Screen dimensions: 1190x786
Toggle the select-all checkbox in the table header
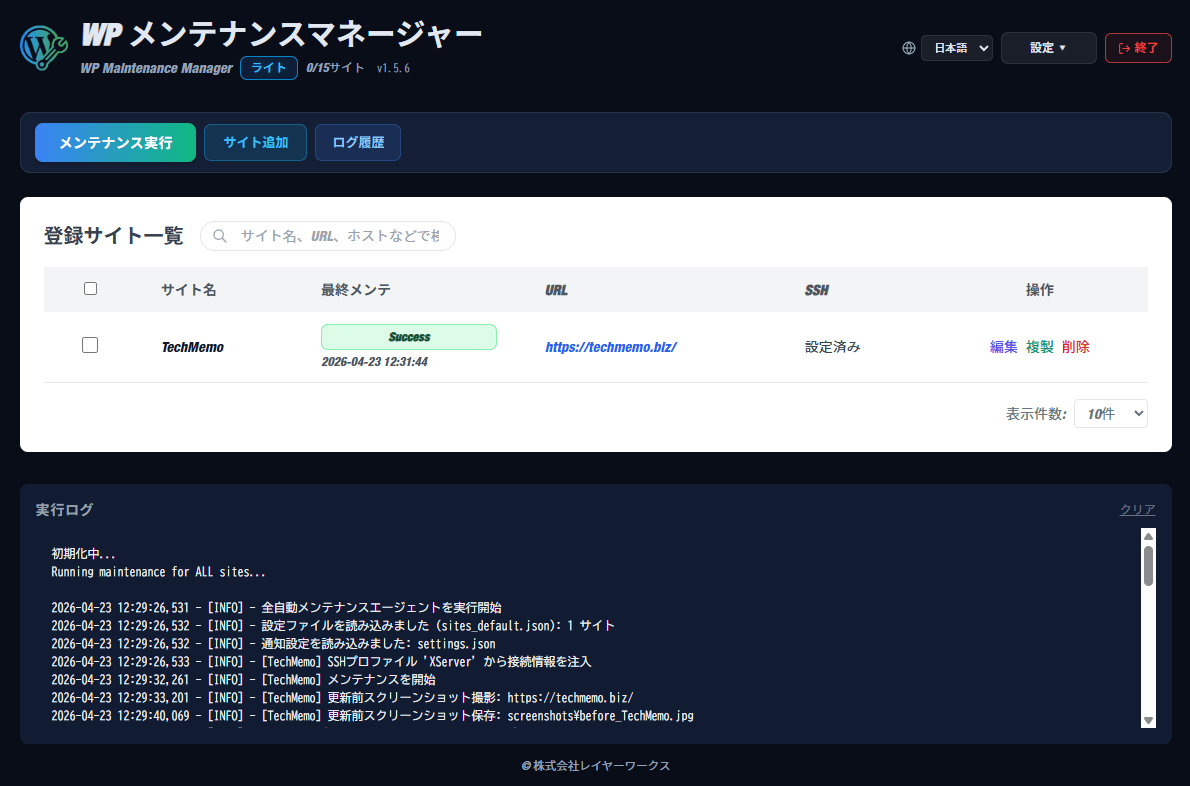tap(90, 288)
